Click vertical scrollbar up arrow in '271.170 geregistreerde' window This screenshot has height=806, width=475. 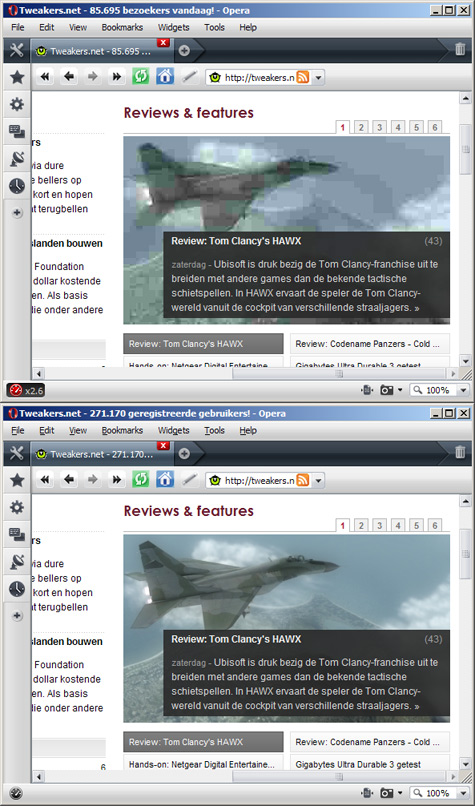(x=465, y=501)
